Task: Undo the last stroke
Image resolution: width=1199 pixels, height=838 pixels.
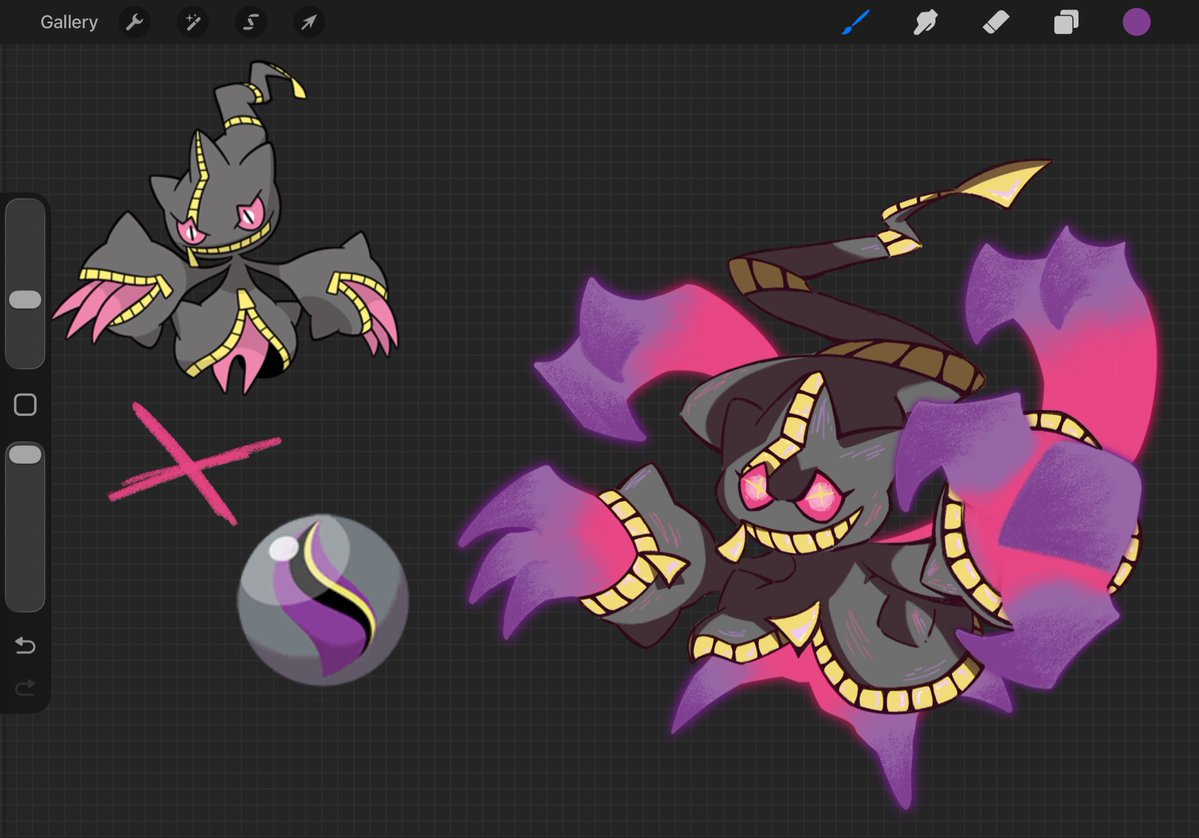Action: 25,646
